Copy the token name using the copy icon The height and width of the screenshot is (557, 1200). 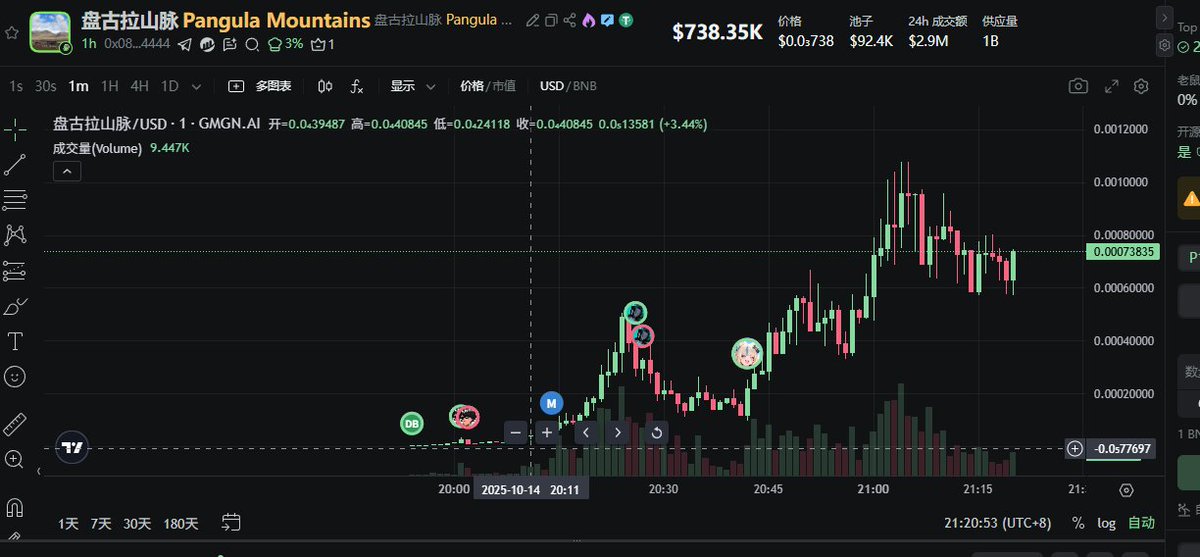pos(551,20)
